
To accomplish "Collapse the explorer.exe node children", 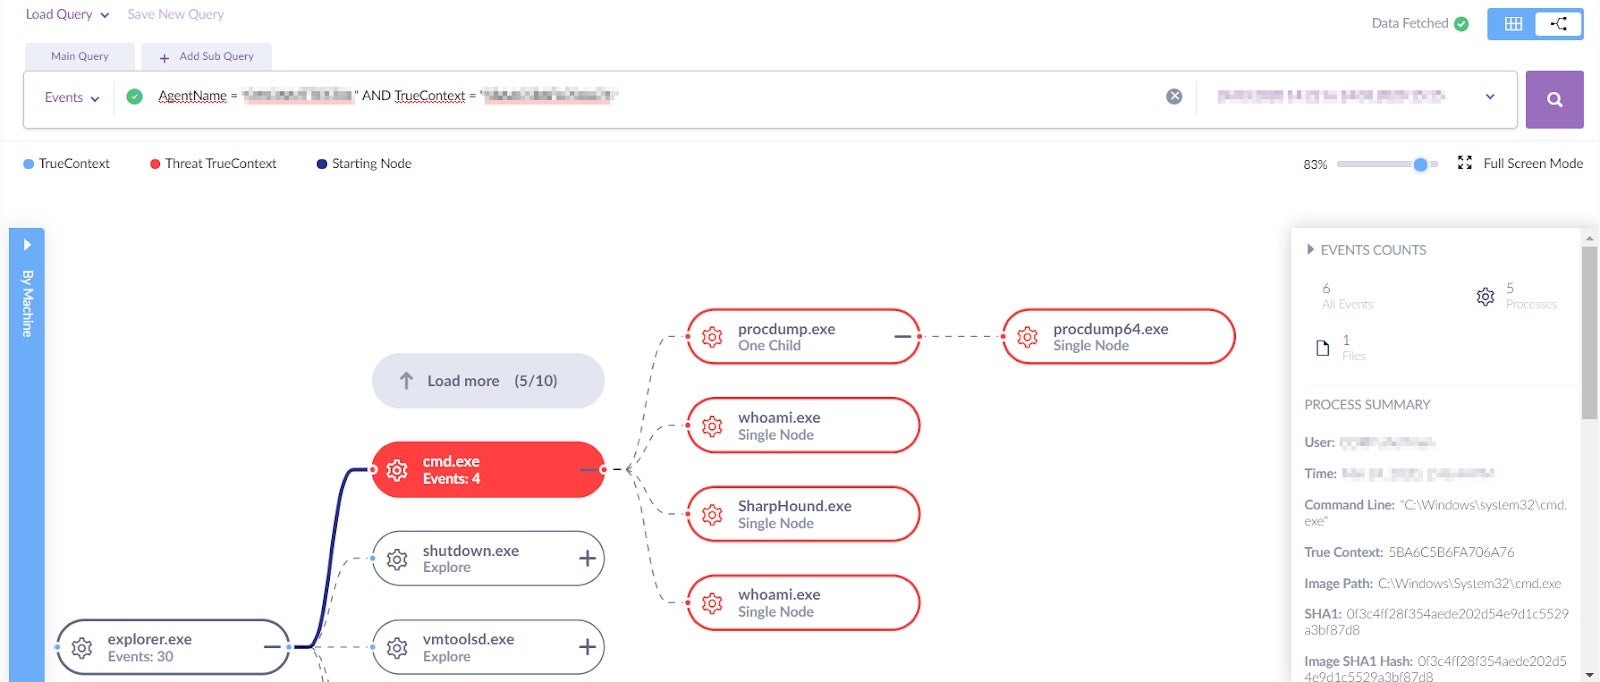I will [272, 647].
